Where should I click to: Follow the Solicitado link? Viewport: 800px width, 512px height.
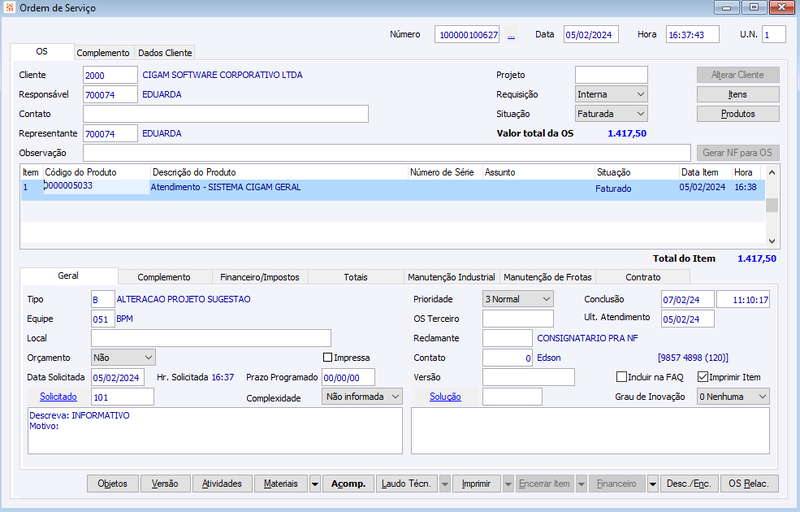pos(58,397)
